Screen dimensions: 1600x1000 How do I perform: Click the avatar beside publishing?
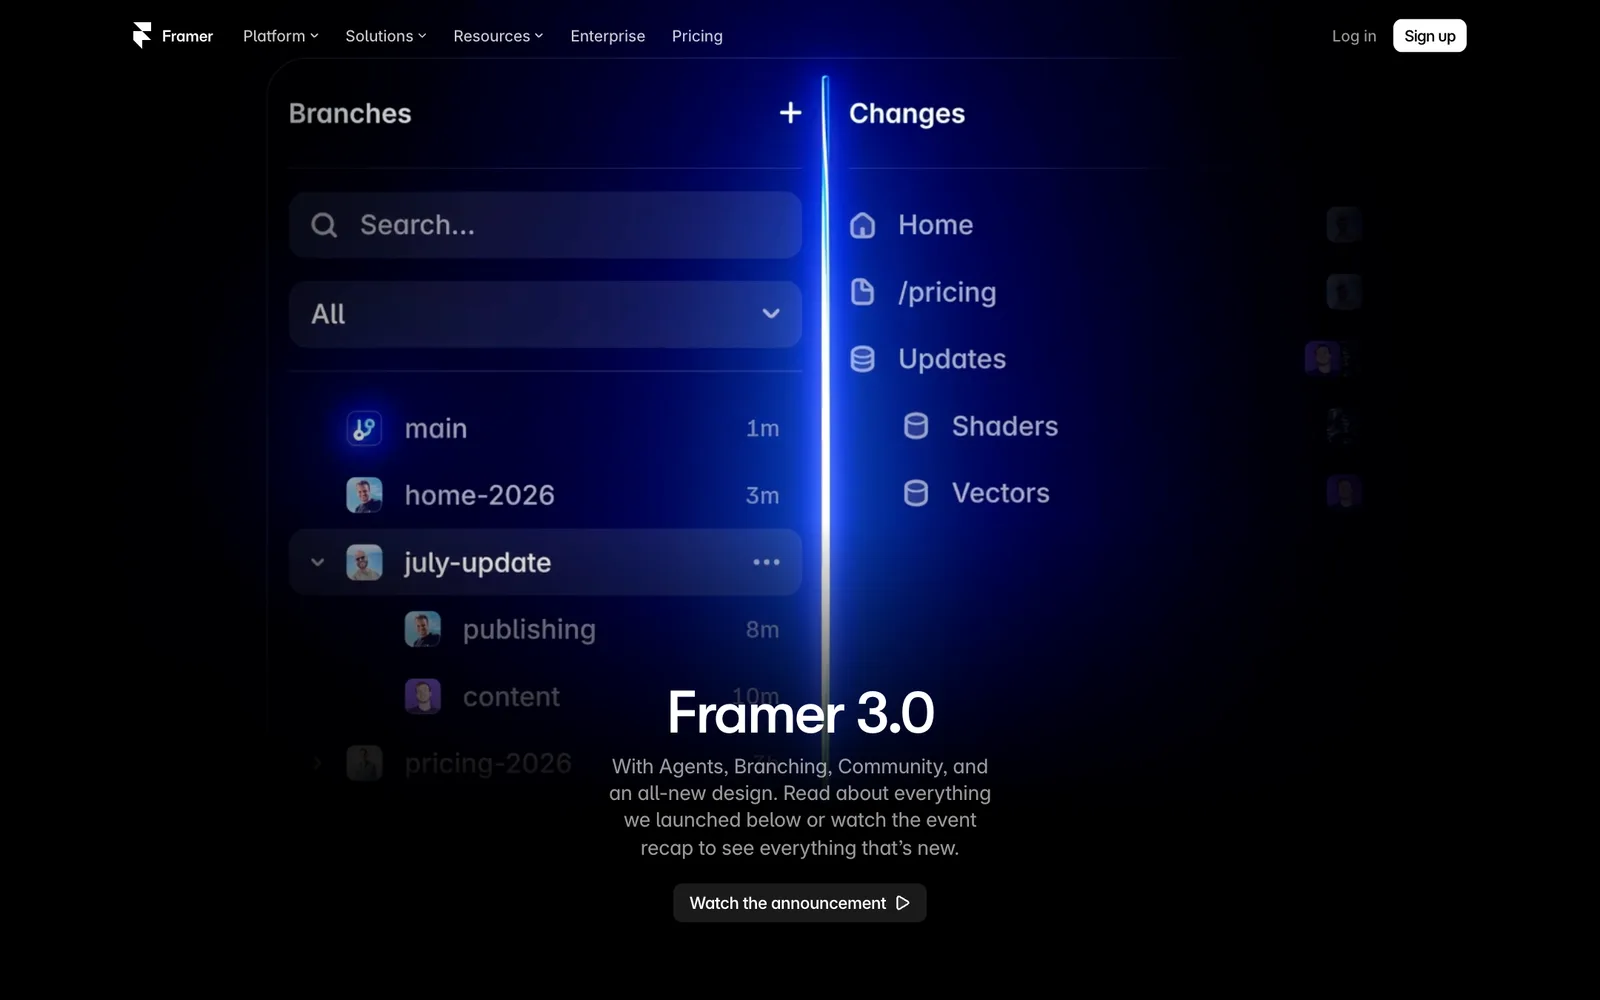click(x=422, y=629)
